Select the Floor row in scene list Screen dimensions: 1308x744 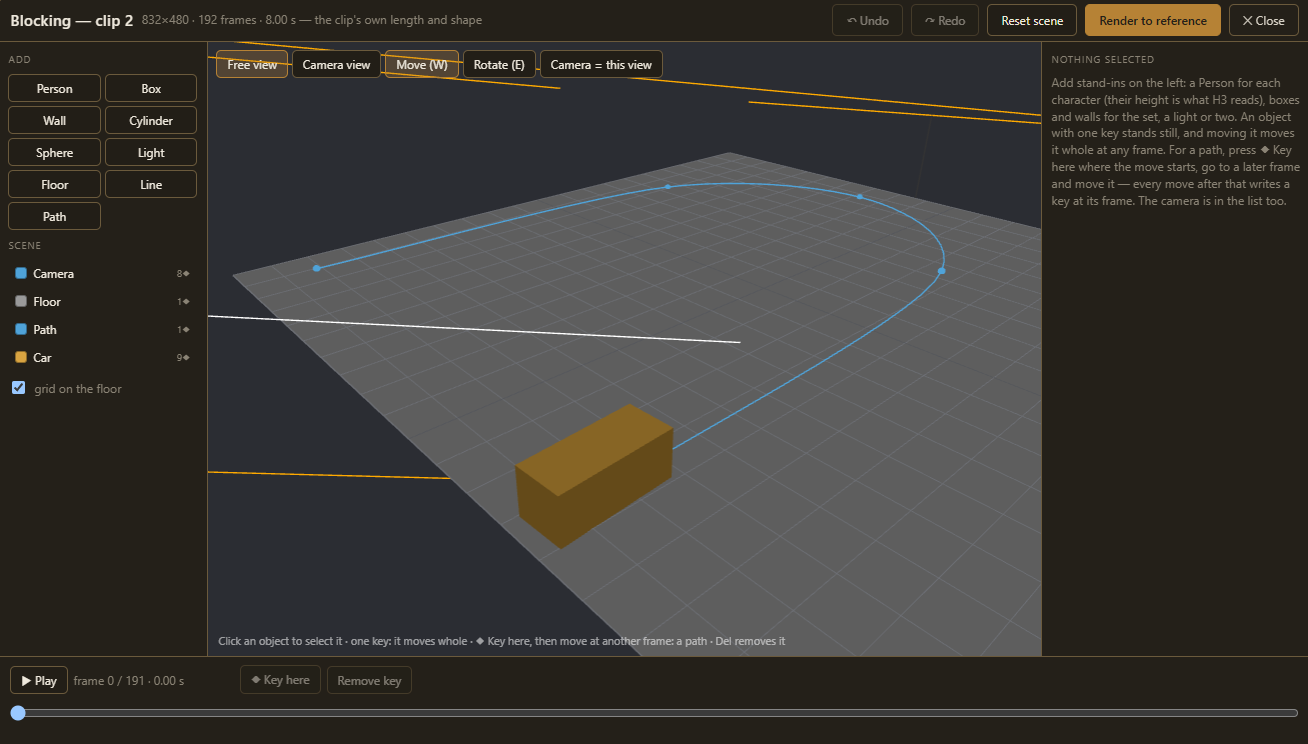pos(103,301)
